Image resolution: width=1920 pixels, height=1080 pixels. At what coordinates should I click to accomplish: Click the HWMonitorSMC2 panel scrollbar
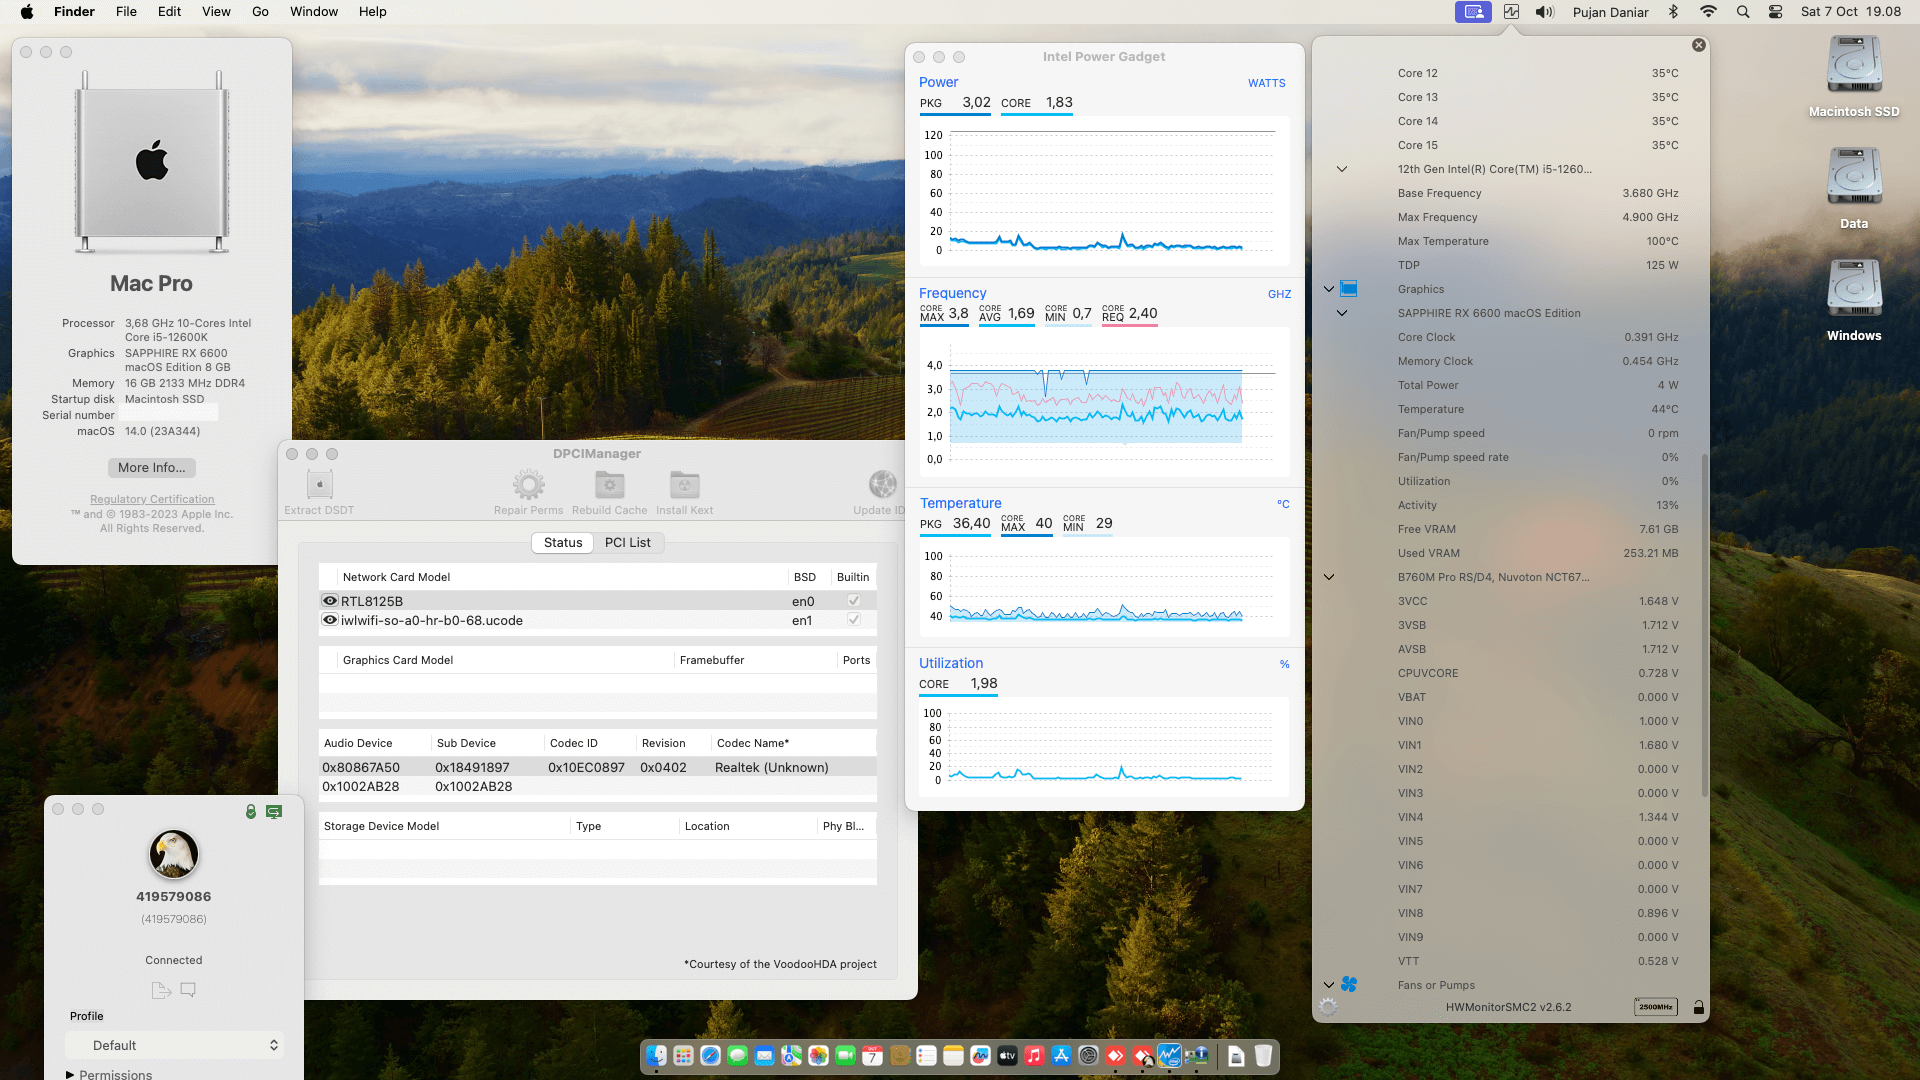click(x=1704, y=625)
